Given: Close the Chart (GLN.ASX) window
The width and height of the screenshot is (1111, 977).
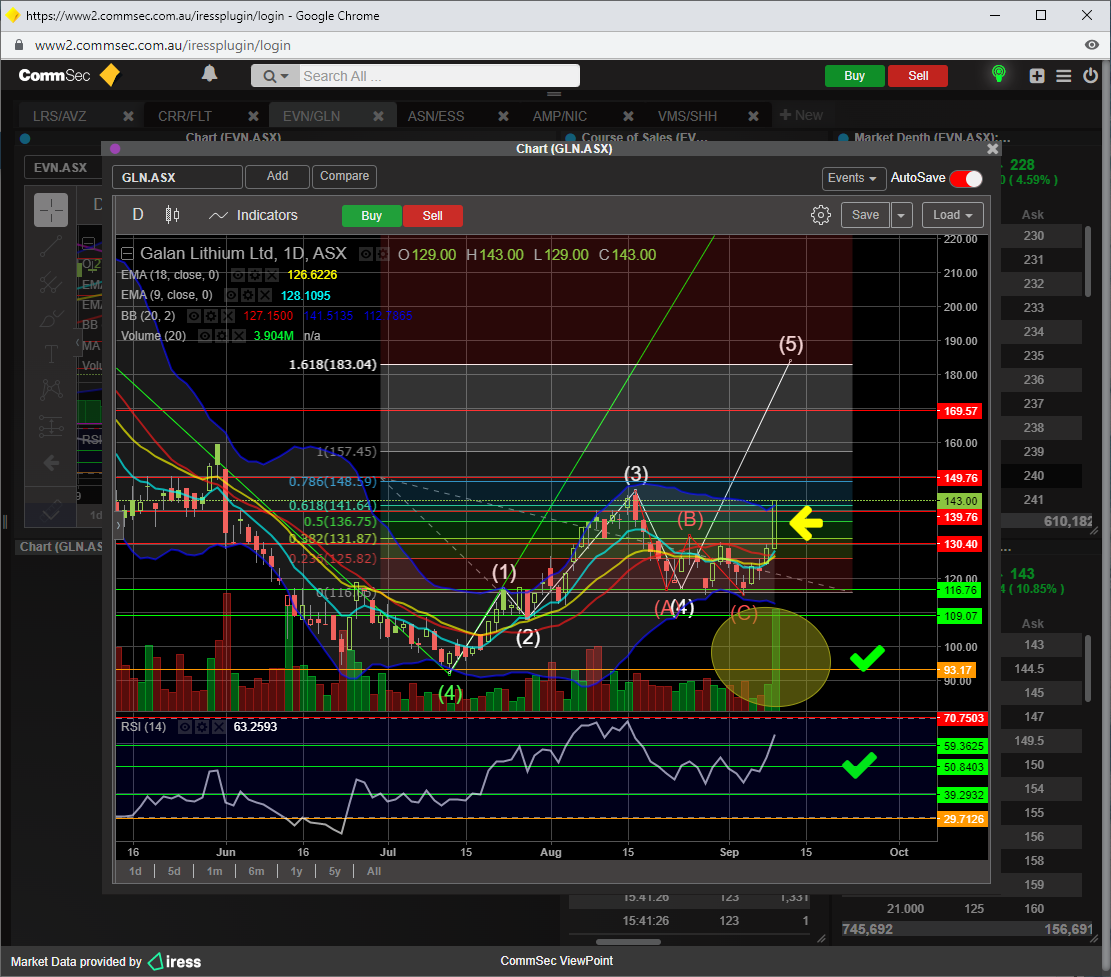Looking at the screenshot, I should click(993, 149).
